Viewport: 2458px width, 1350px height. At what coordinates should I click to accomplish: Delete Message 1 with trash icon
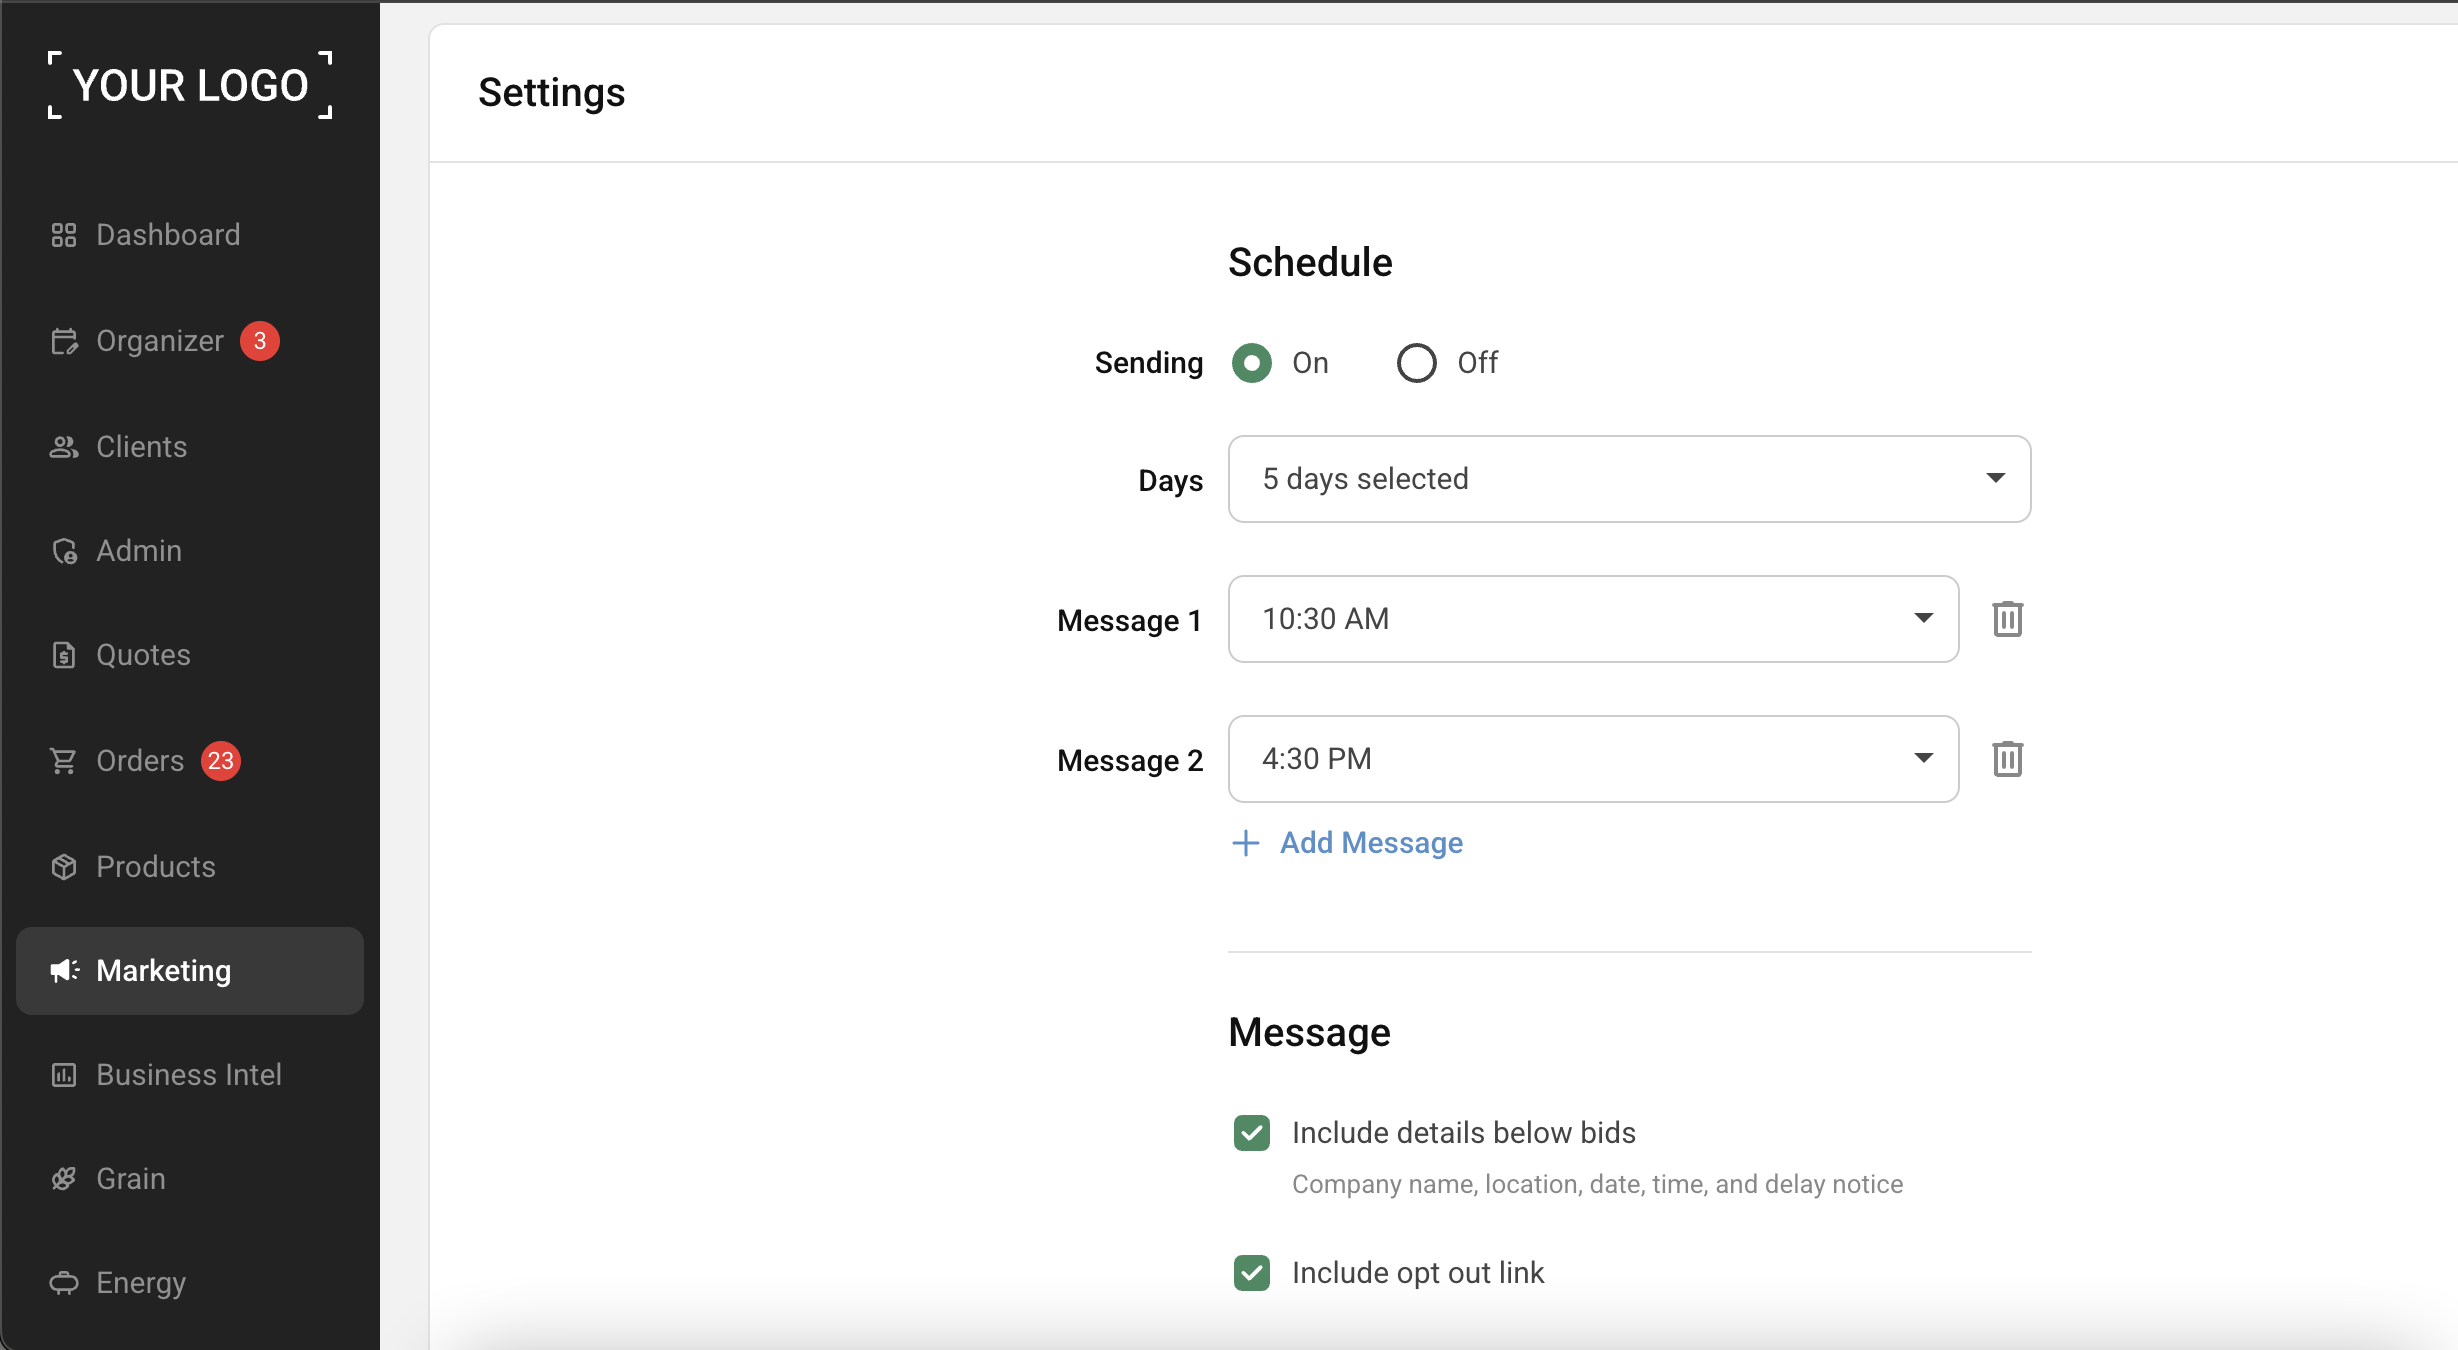(x=2007, y=619)
